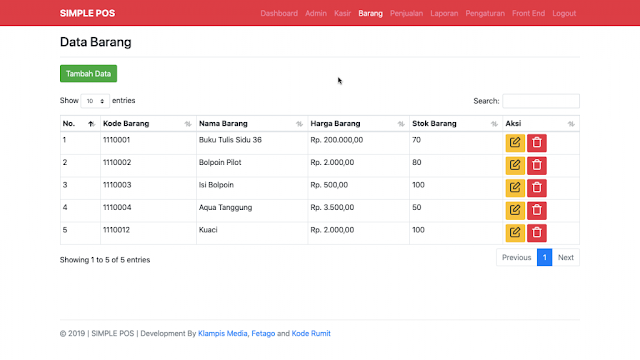Image resolution: width=640 pixels, height=360 pixels.
Task: Sort table by Kode Barang
Action: [148, 124]
